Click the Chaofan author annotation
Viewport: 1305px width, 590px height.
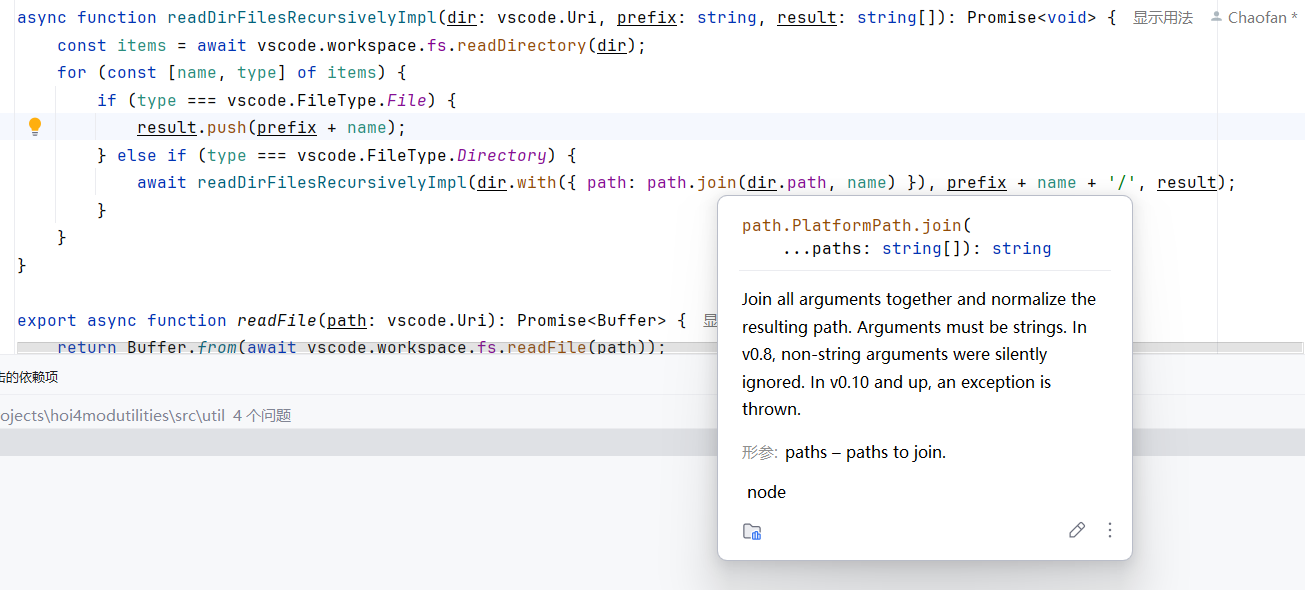(1262, 18)
